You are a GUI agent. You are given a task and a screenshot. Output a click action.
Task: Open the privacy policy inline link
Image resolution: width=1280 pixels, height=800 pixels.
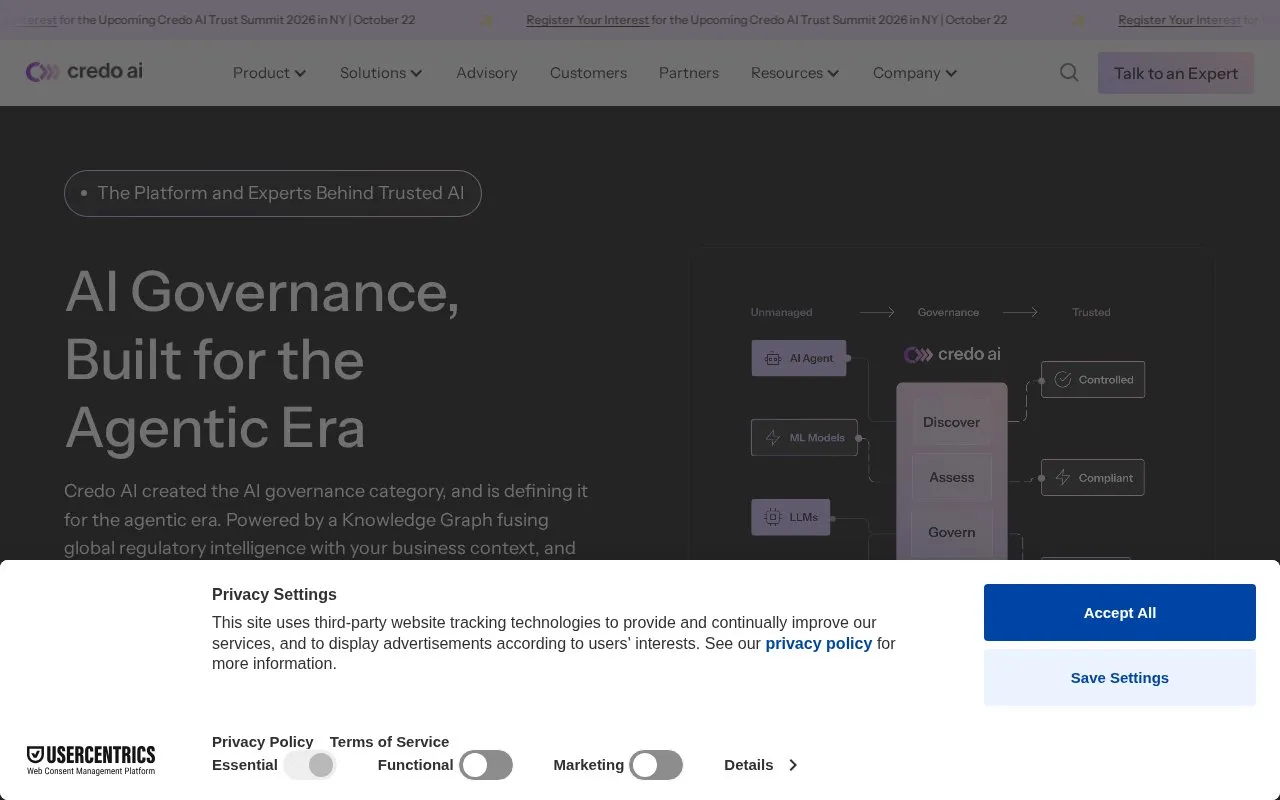coord(819,643)
